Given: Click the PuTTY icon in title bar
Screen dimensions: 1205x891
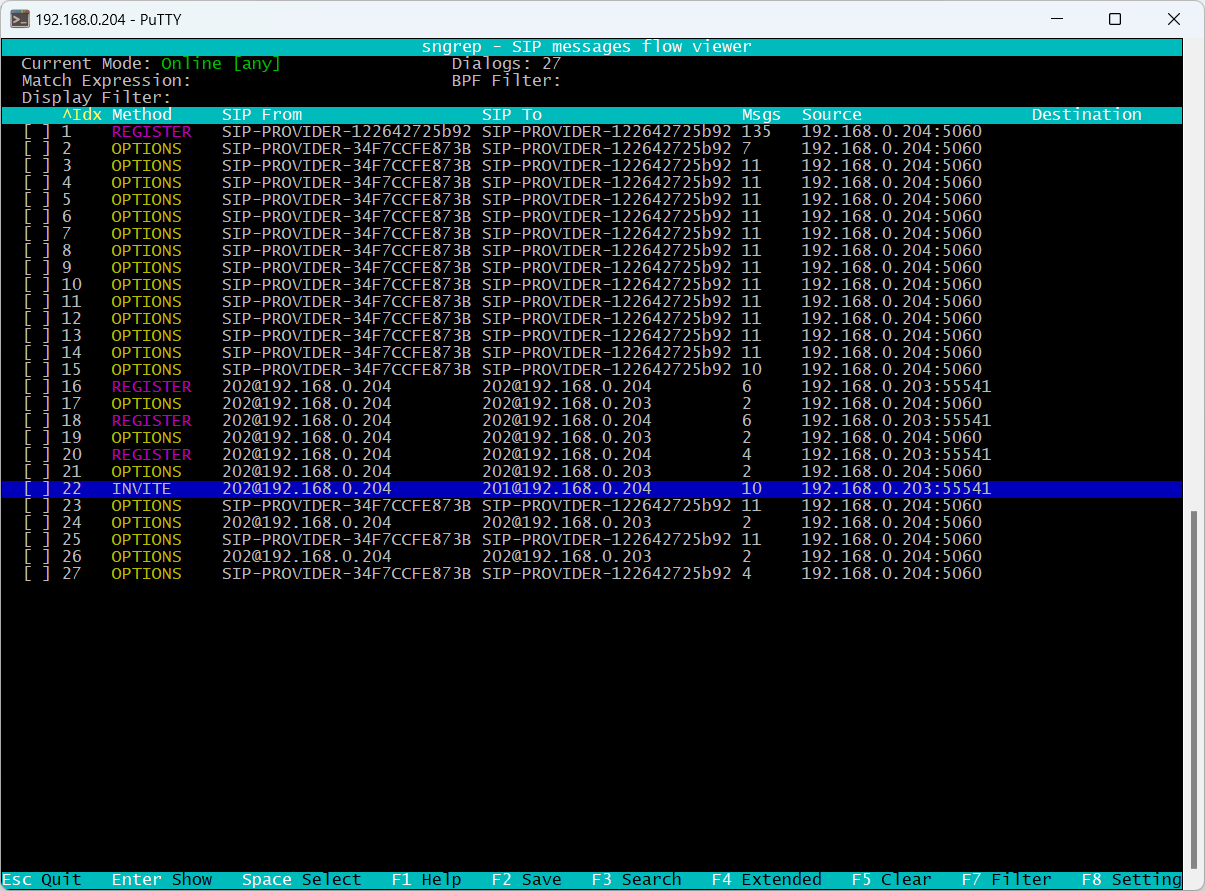Looking at the screenshot, I should 19,19.
